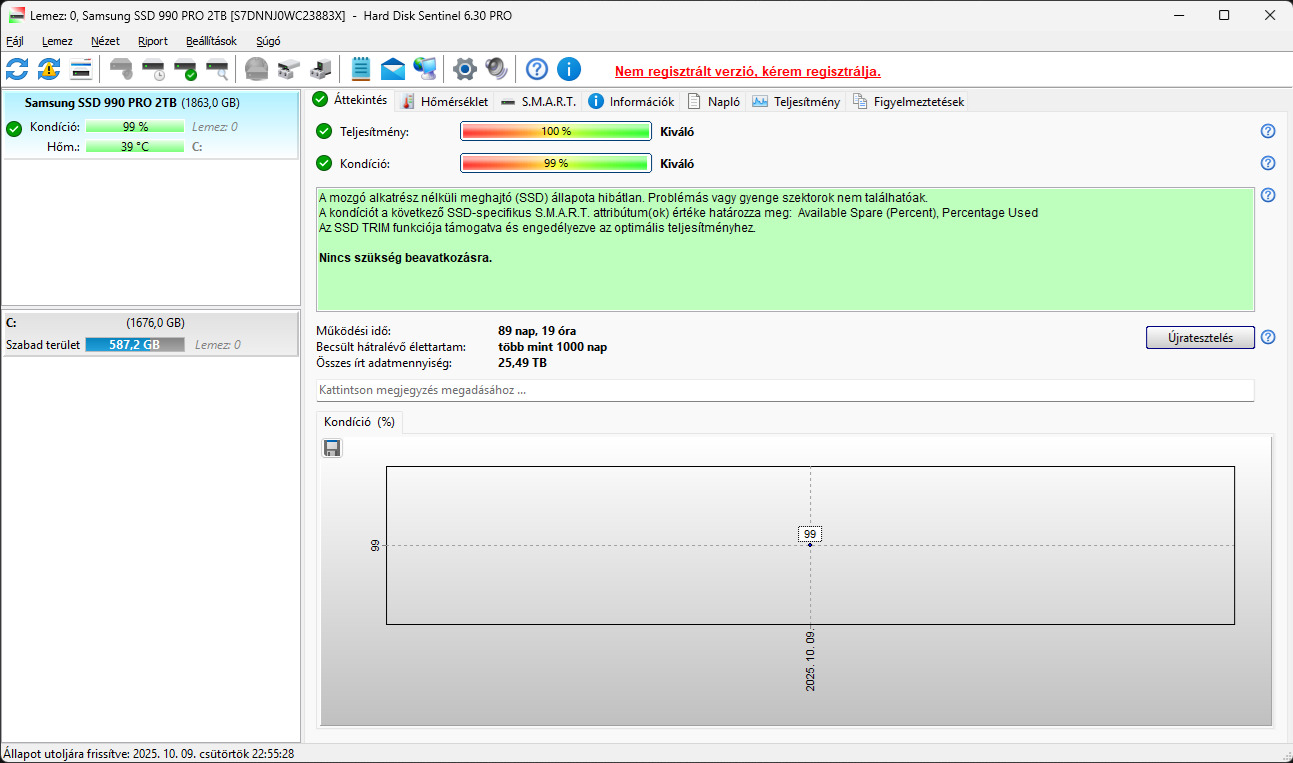Viewport: 1293px width, 763px height.
Task: Click the help icon beside Kondíció row
Action: (1268, 163)
